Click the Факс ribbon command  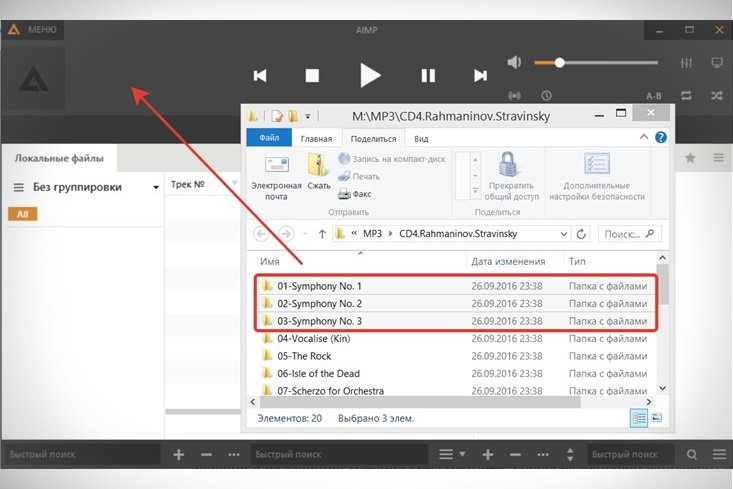354,194
